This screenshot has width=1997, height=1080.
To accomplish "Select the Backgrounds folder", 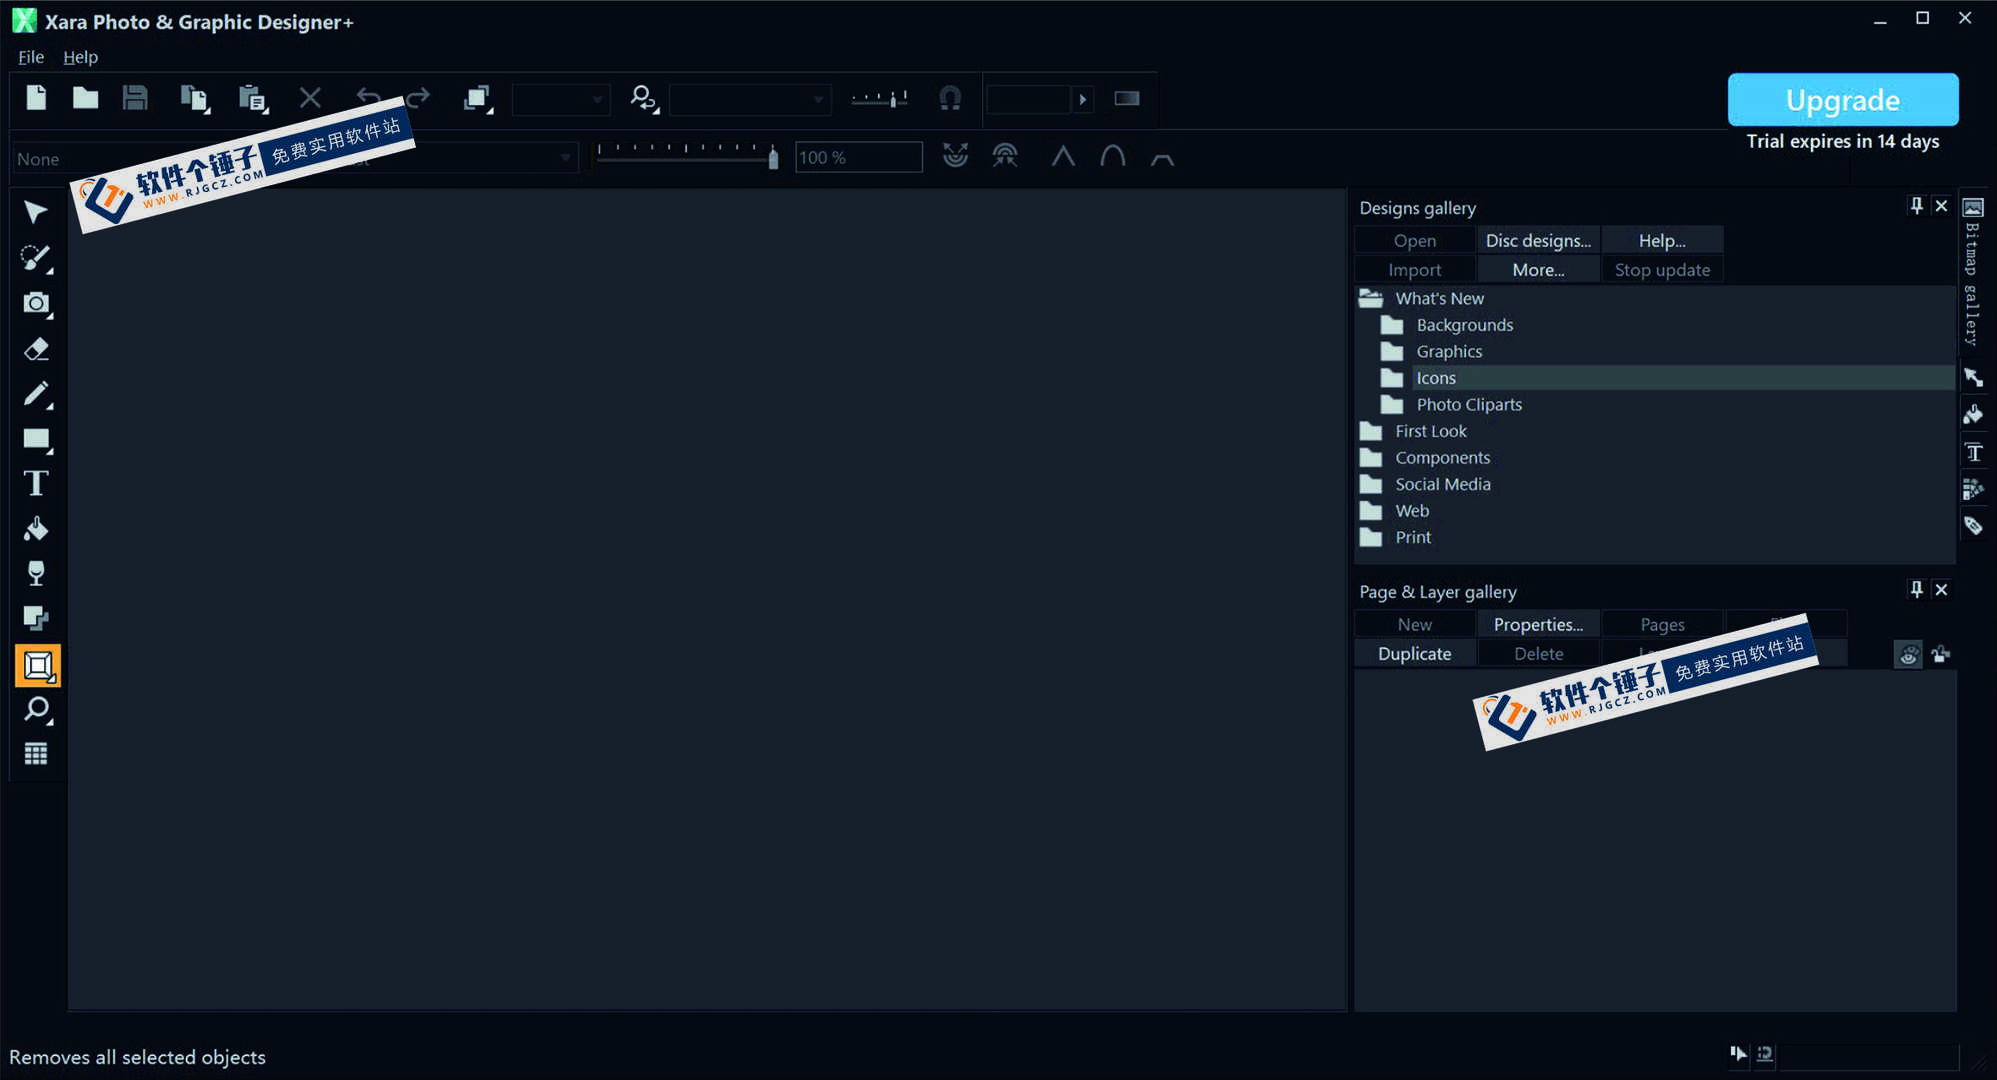I will [x=1464, y=325].
